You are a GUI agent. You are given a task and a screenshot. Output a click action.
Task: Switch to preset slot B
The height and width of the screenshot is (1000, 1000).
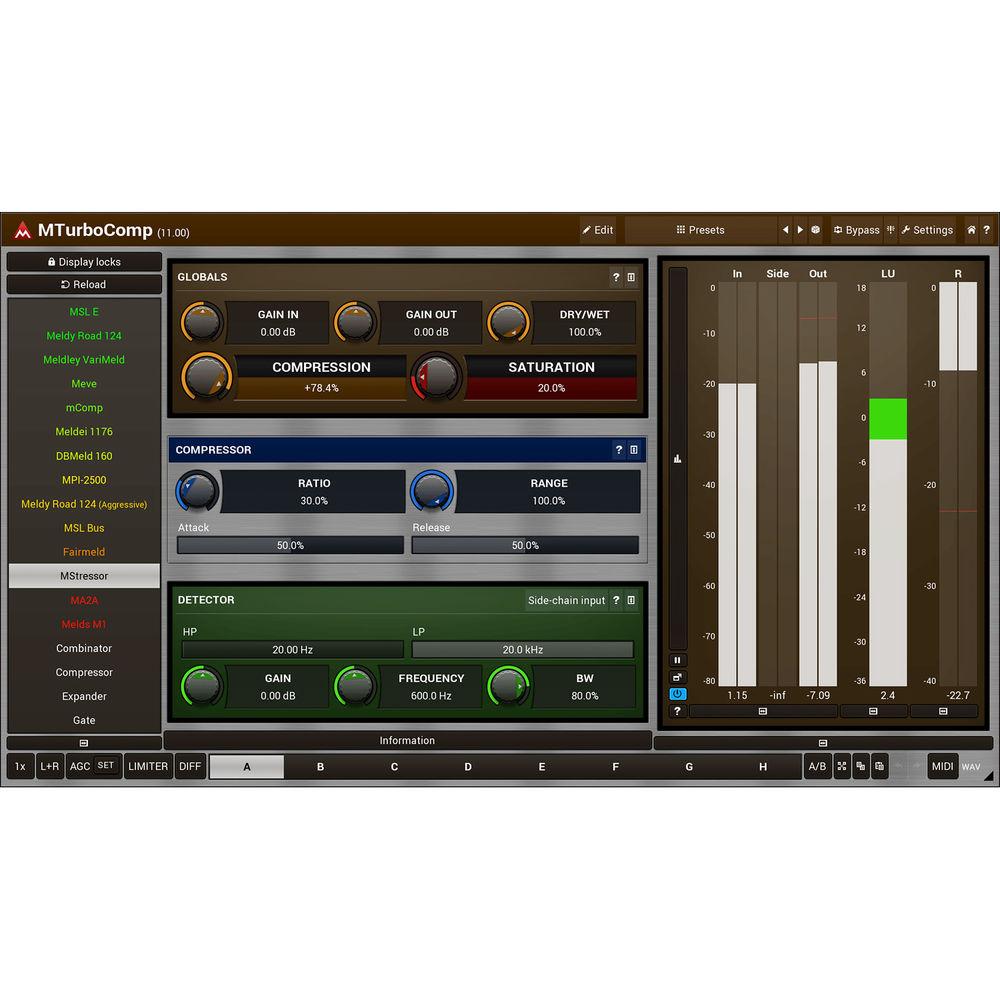pos(320,767)
